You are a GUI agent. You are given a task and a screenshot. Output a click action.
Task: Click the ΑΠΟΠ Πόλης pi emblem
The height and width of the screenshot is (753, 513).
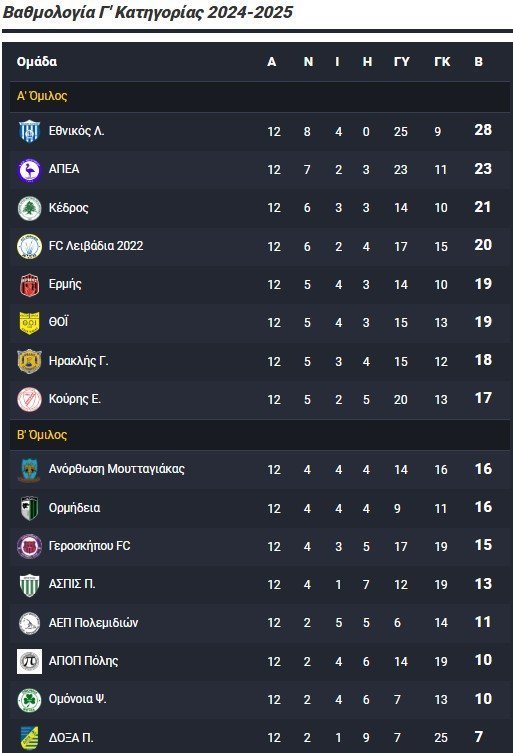[29, 661]
